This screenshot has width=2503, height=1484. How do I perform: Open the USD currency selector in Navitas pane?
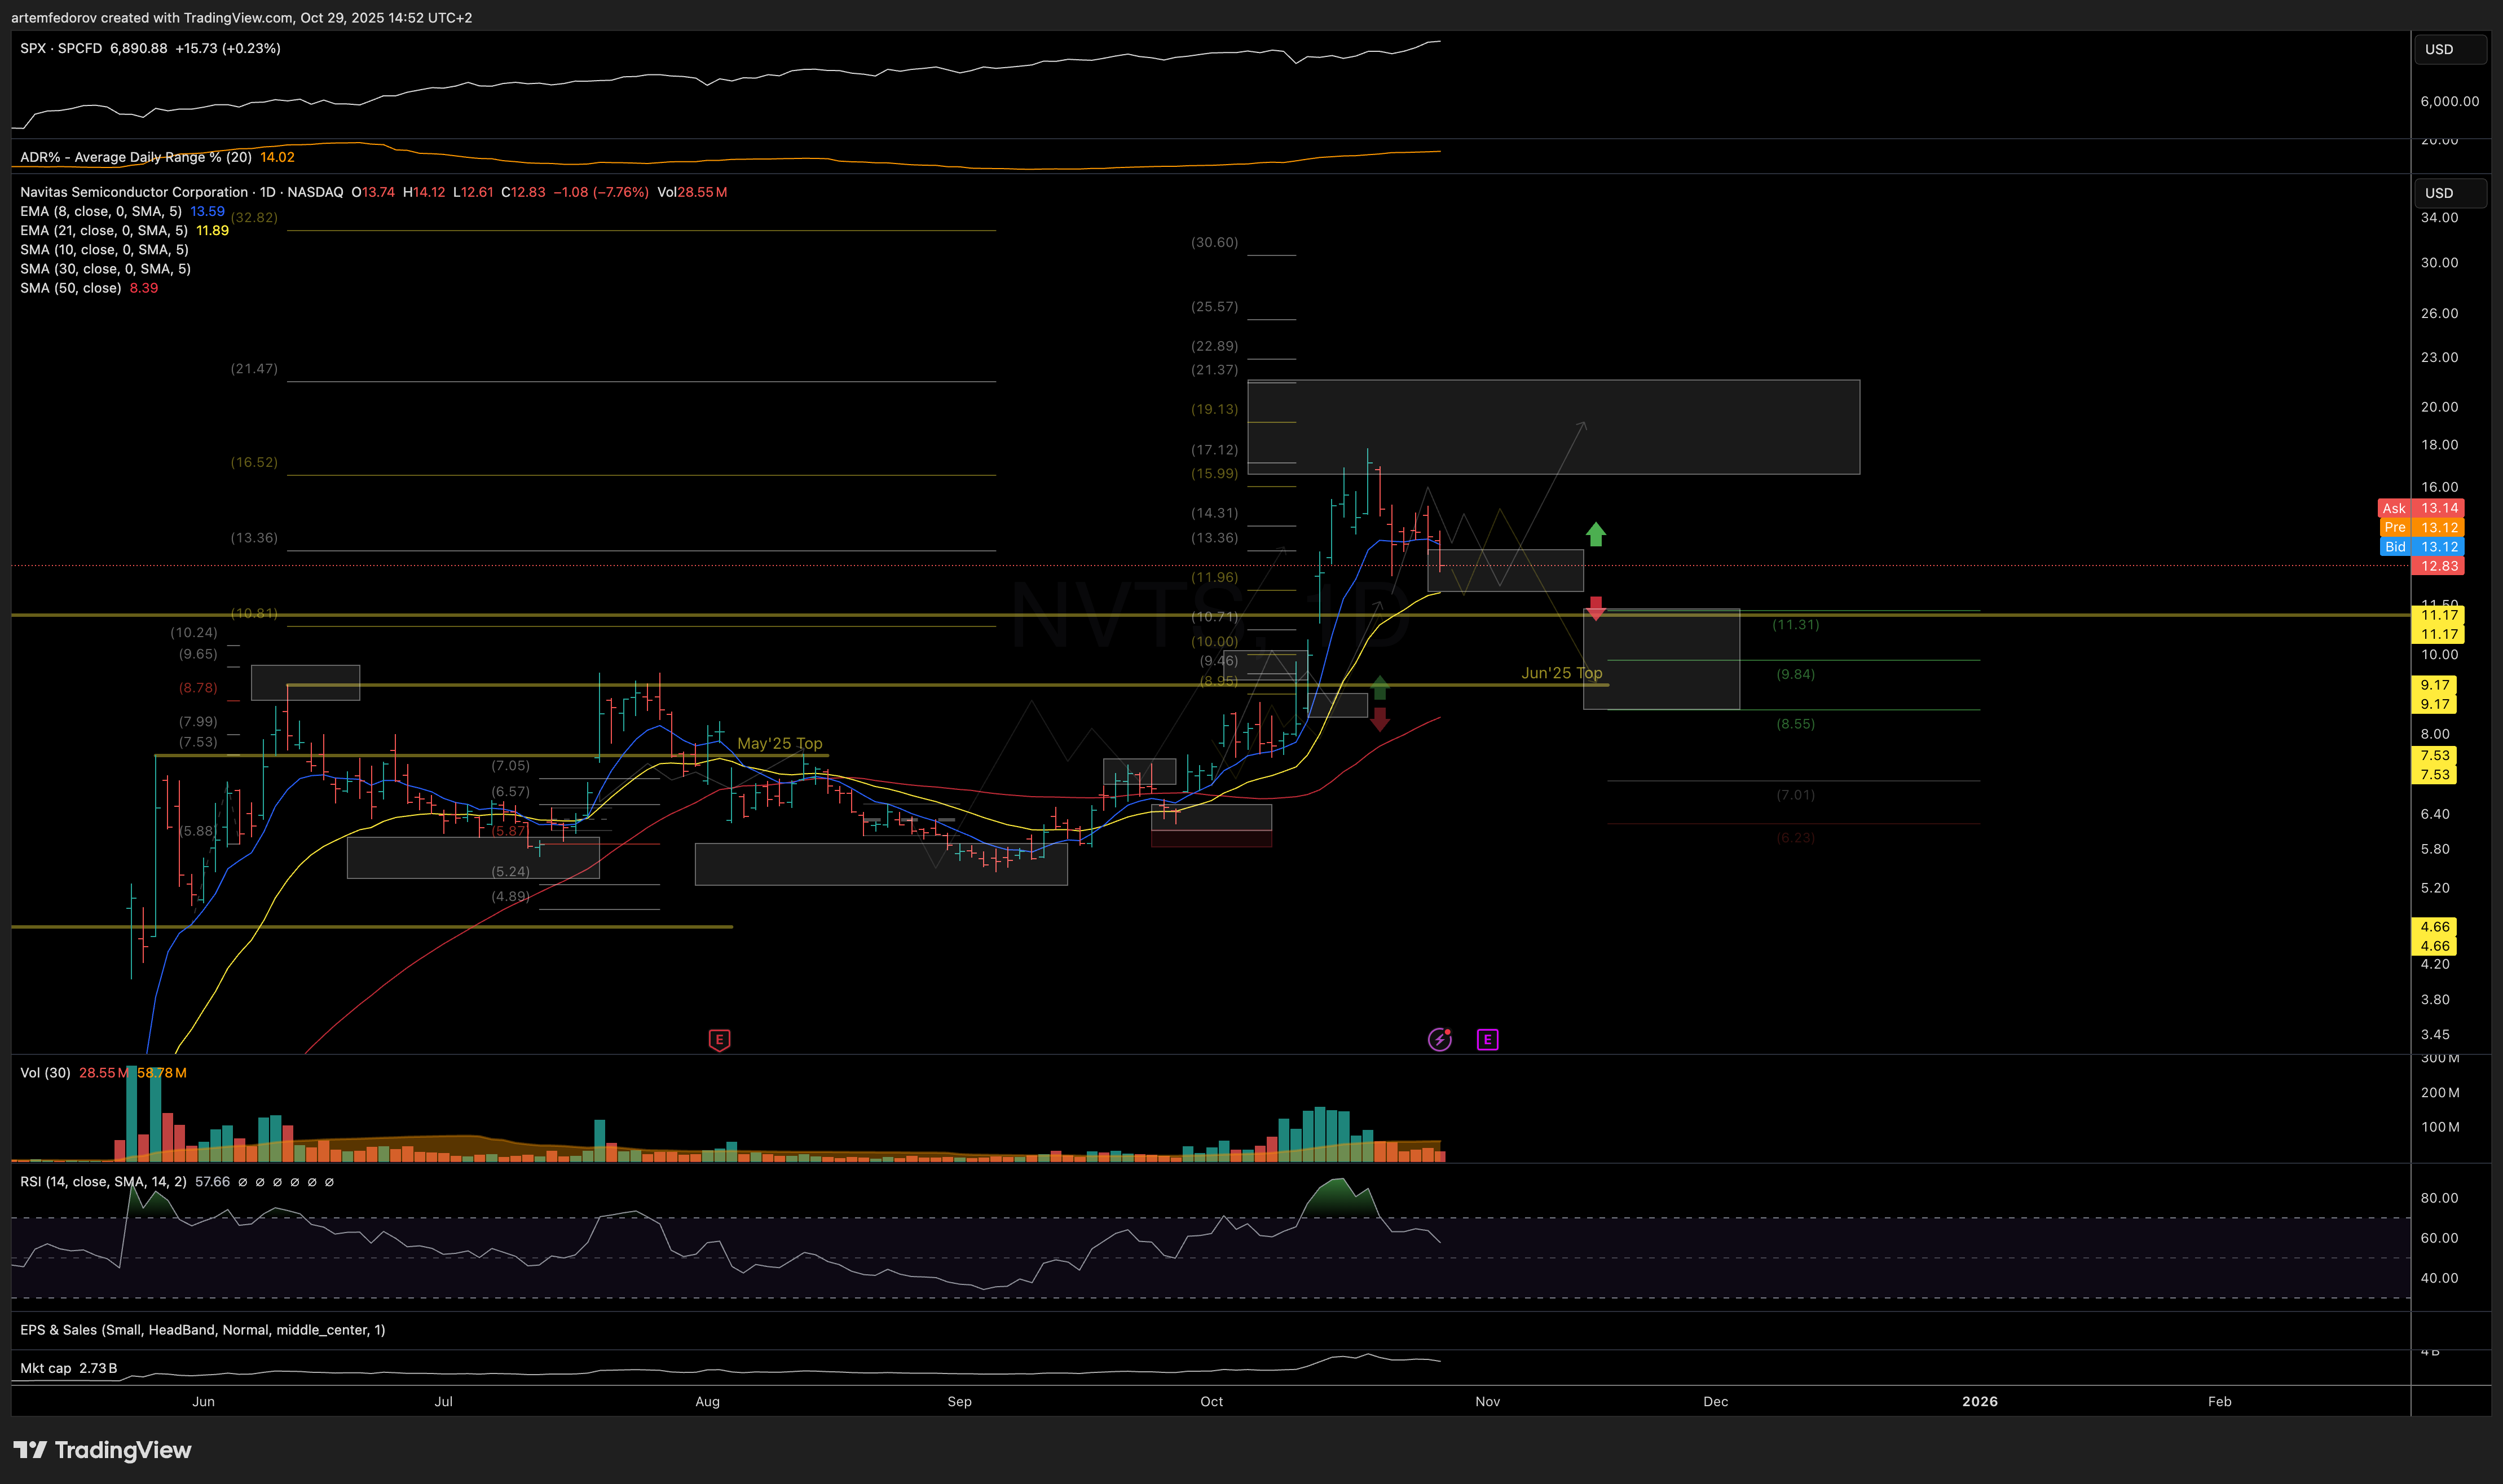click(2449, 193)
